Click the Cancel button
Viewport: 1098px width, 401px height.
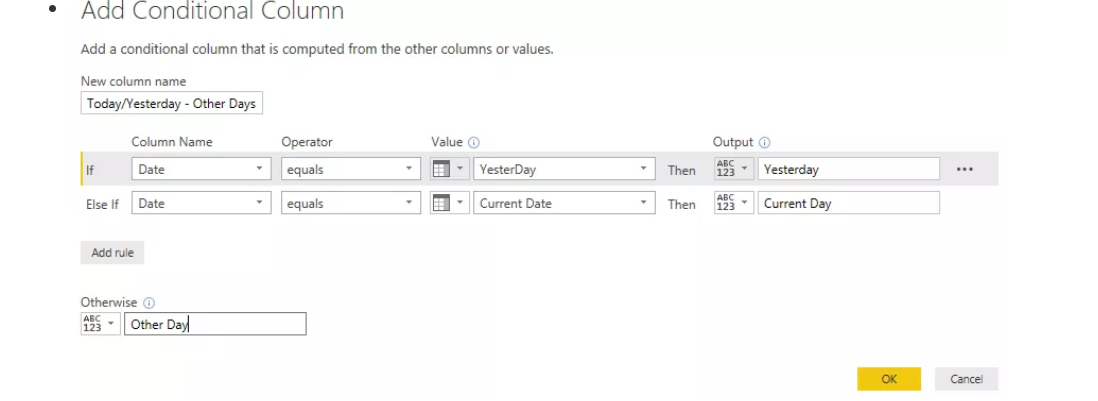point(966,379)
